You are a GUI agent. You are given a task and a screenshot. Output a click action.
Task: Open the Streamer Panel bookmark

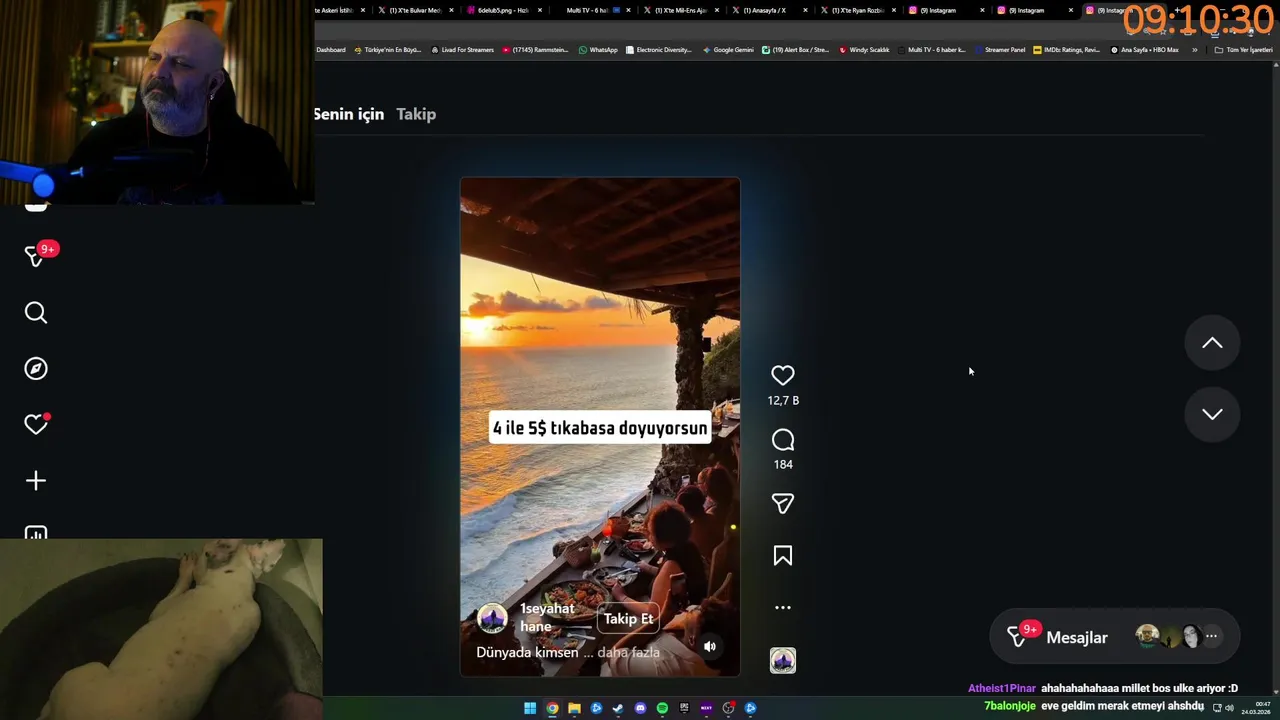tap(1000, 50)
